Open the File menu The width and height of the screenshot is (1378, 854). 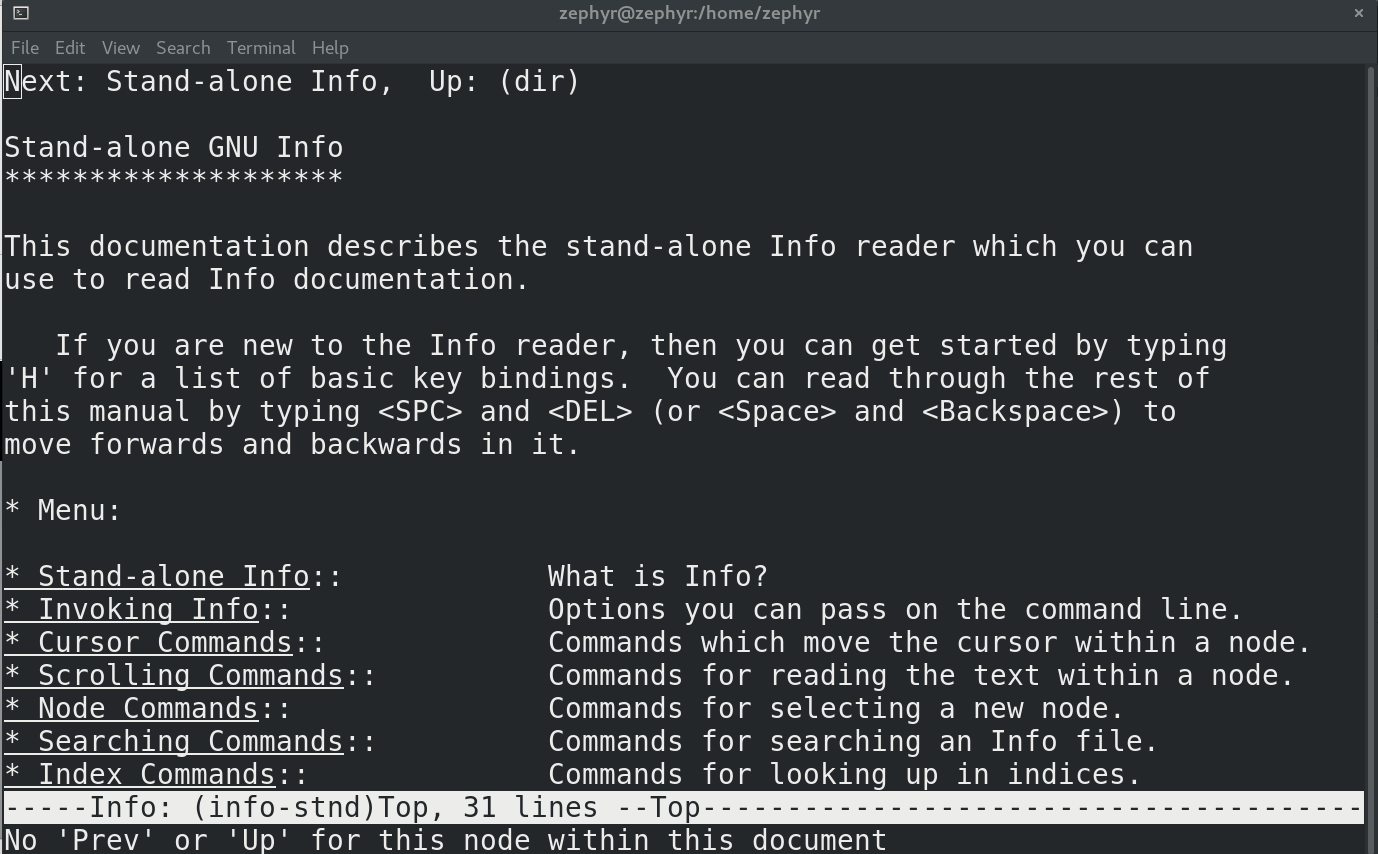(x=25, y=48)
